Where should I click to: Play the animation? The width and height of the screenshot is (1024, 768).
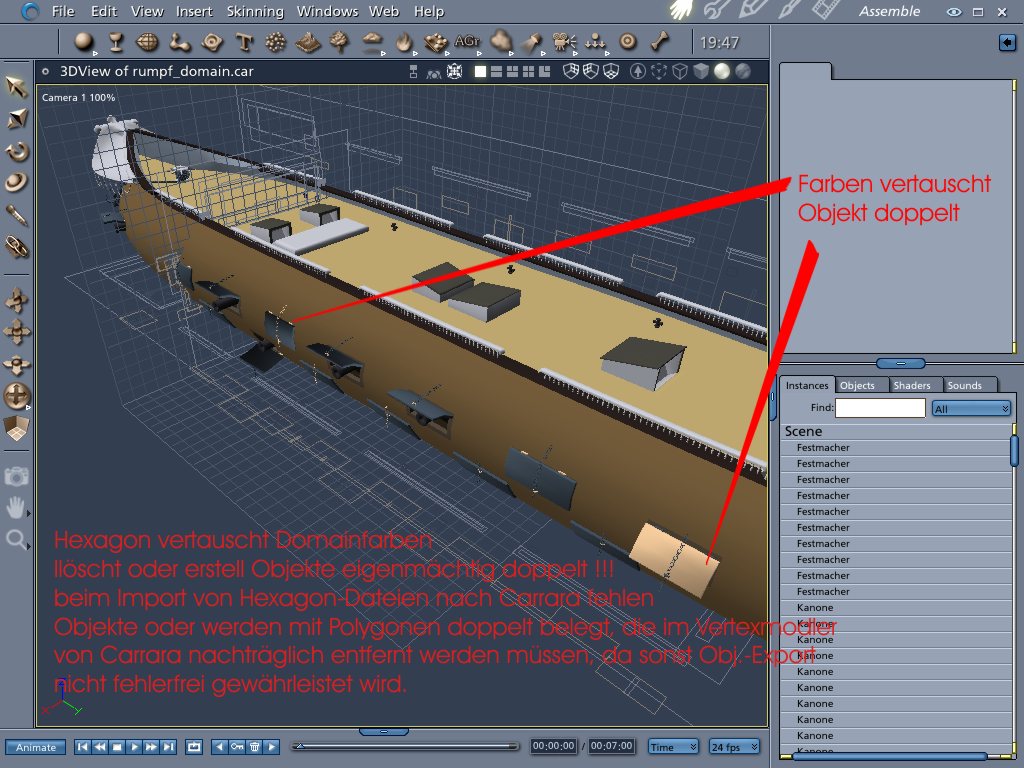click(134, 746)
